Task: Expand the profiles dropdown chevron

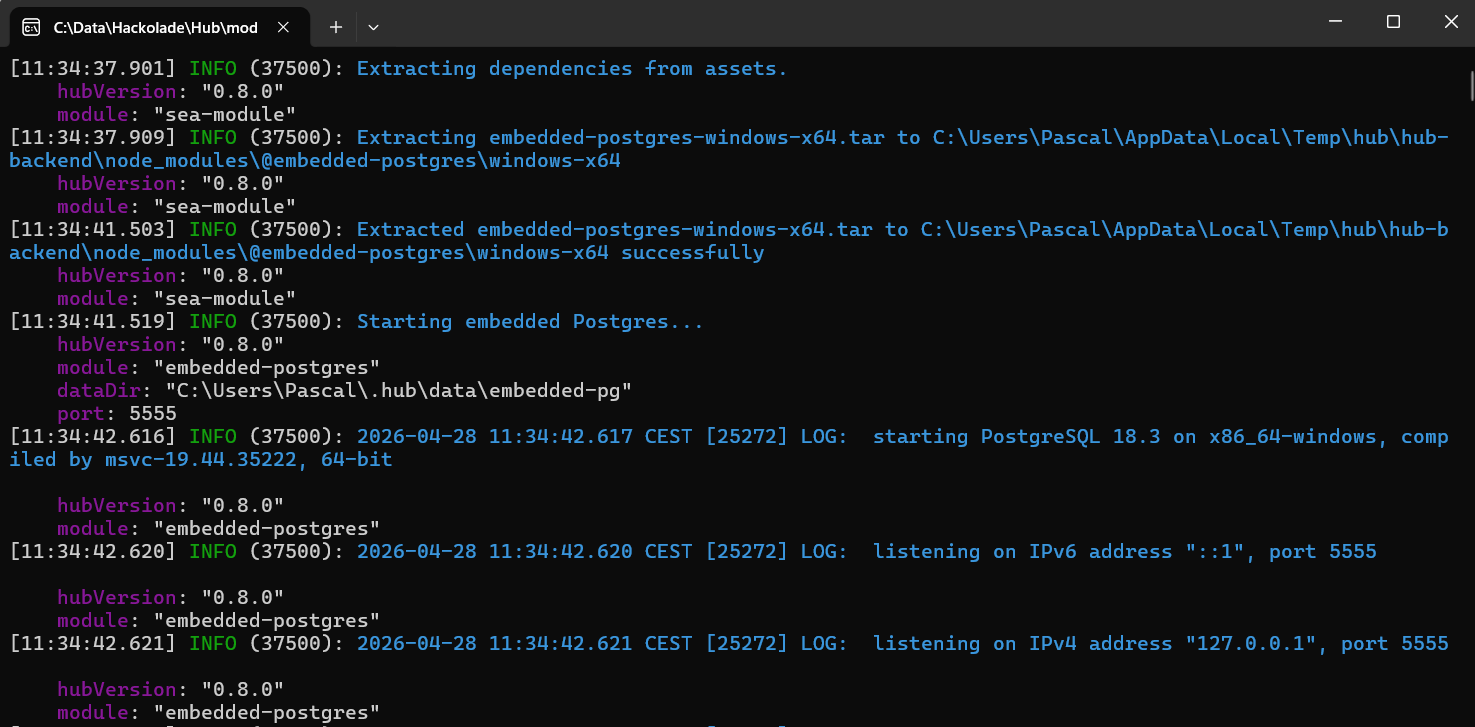Action: click(x=373, y=27)
